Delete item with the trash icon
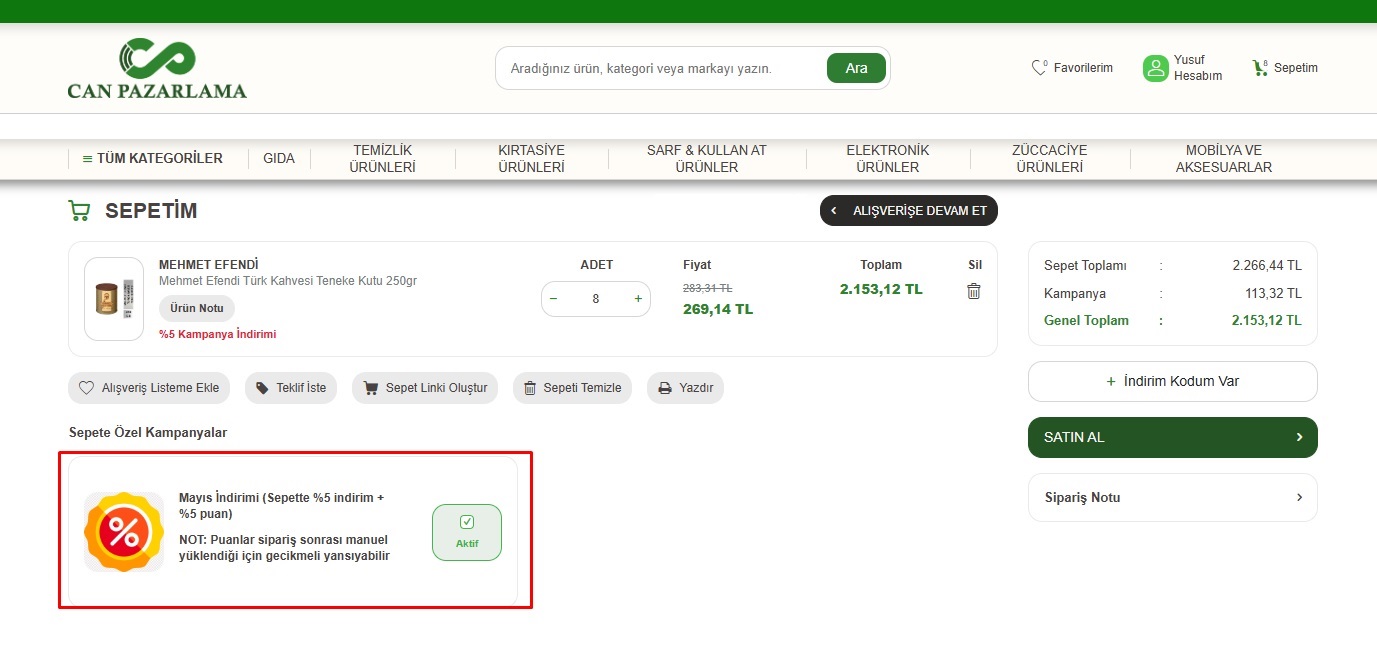Image resolution: width=1377 pixels, height=671 pixels. (974, 291)
